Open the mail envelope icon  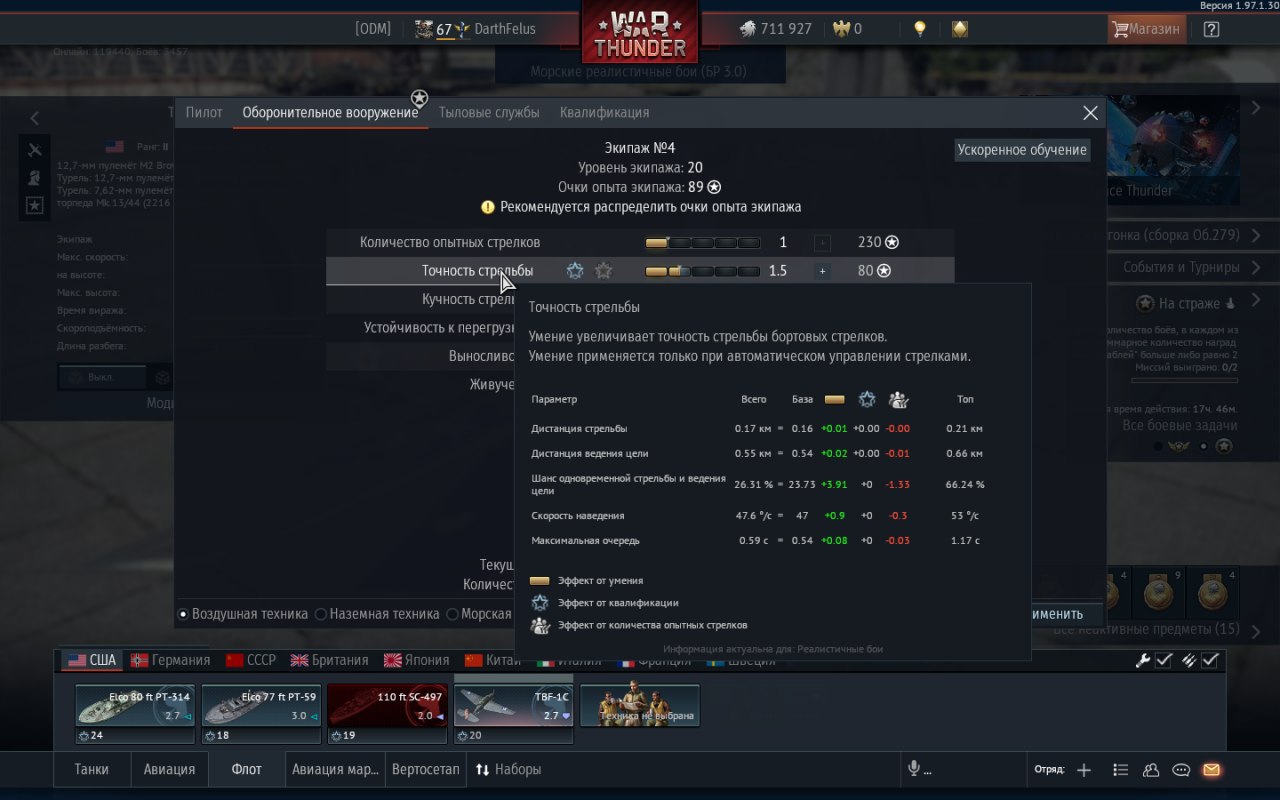1211,769
